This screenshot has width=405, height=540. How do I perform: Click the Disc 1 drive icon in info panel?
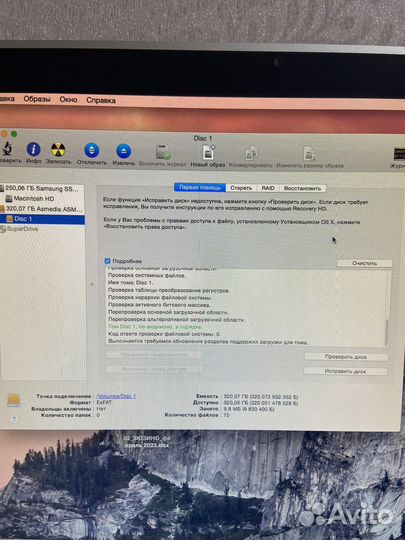(14, 401)
